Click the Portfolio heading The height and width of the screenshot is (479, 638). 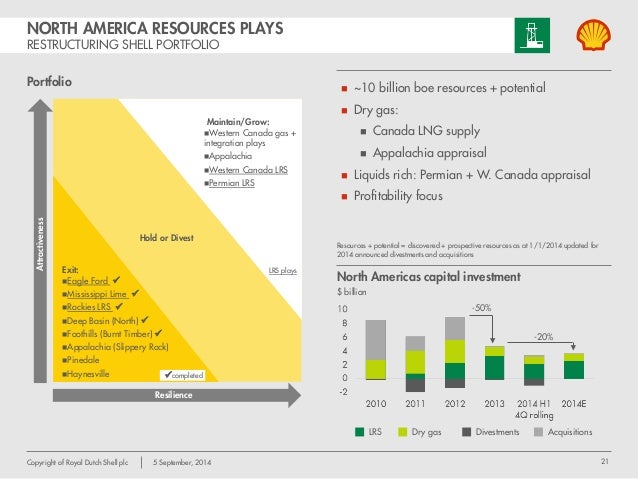[x=49, y=82]
